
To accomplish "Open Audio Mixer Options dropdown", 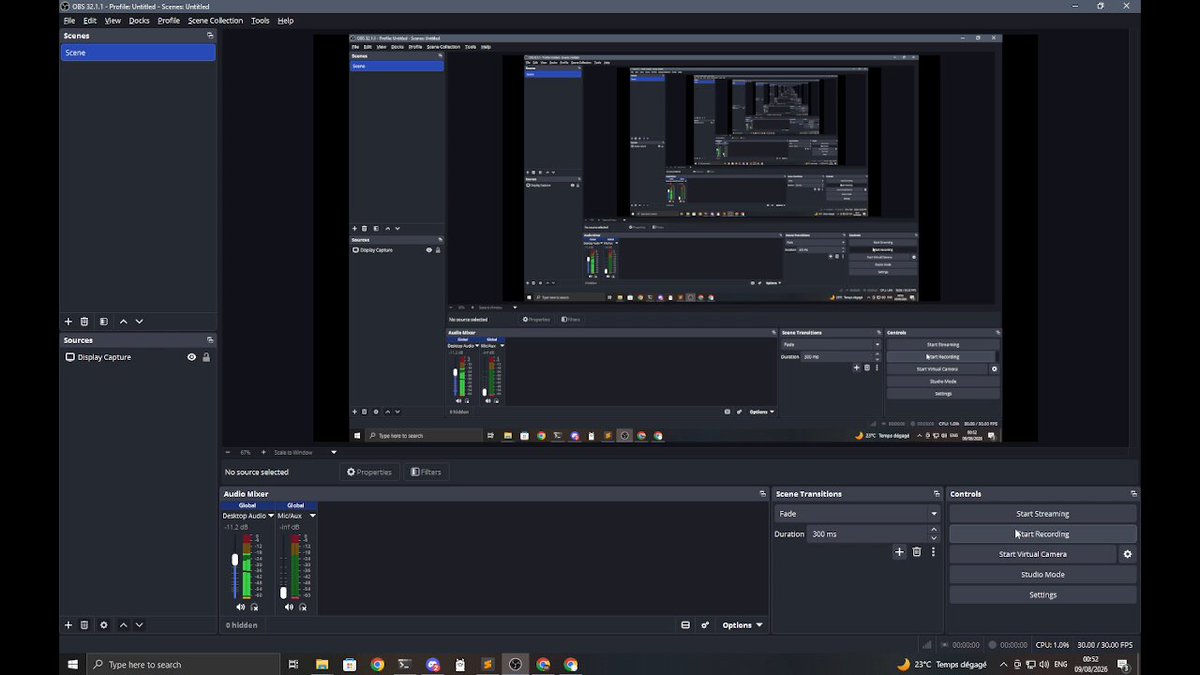I will click(742, 625).
